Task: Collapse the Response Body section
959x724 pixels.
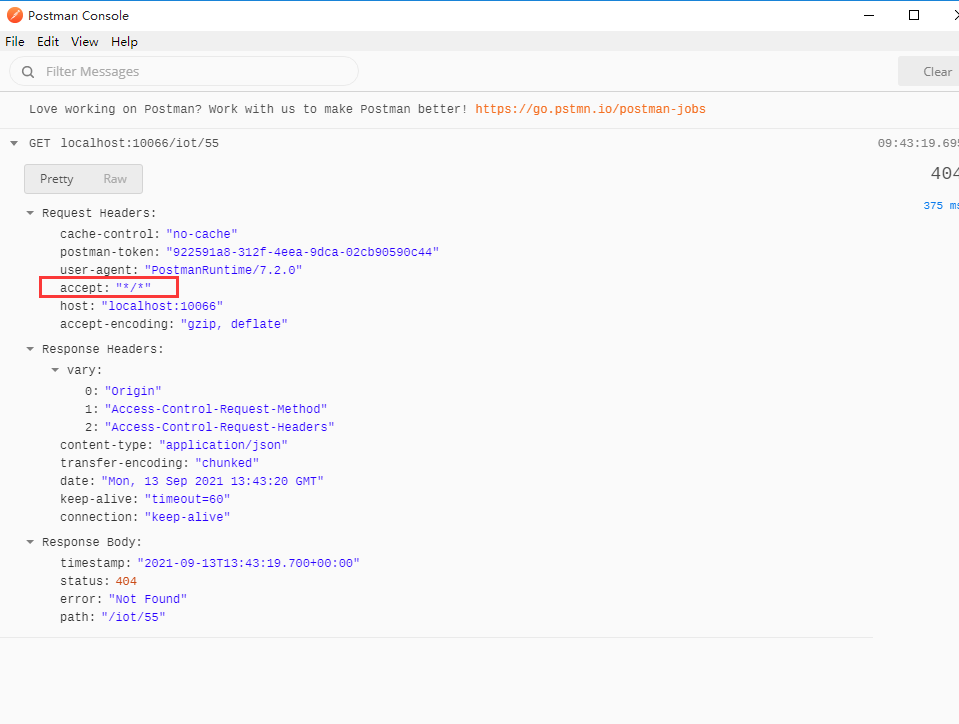Action: pyautogui.click(x=30, y=542)
